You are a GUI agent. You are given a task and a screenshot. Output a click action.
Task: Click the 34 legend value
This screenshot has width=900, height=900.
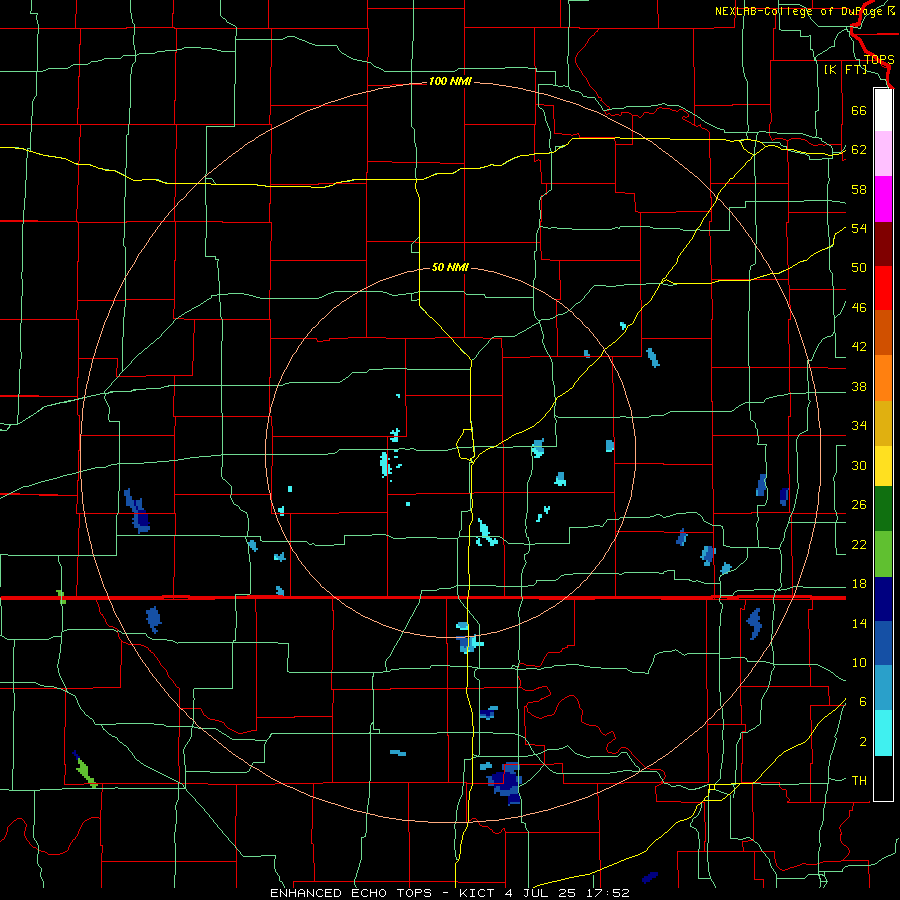point(859,425)
